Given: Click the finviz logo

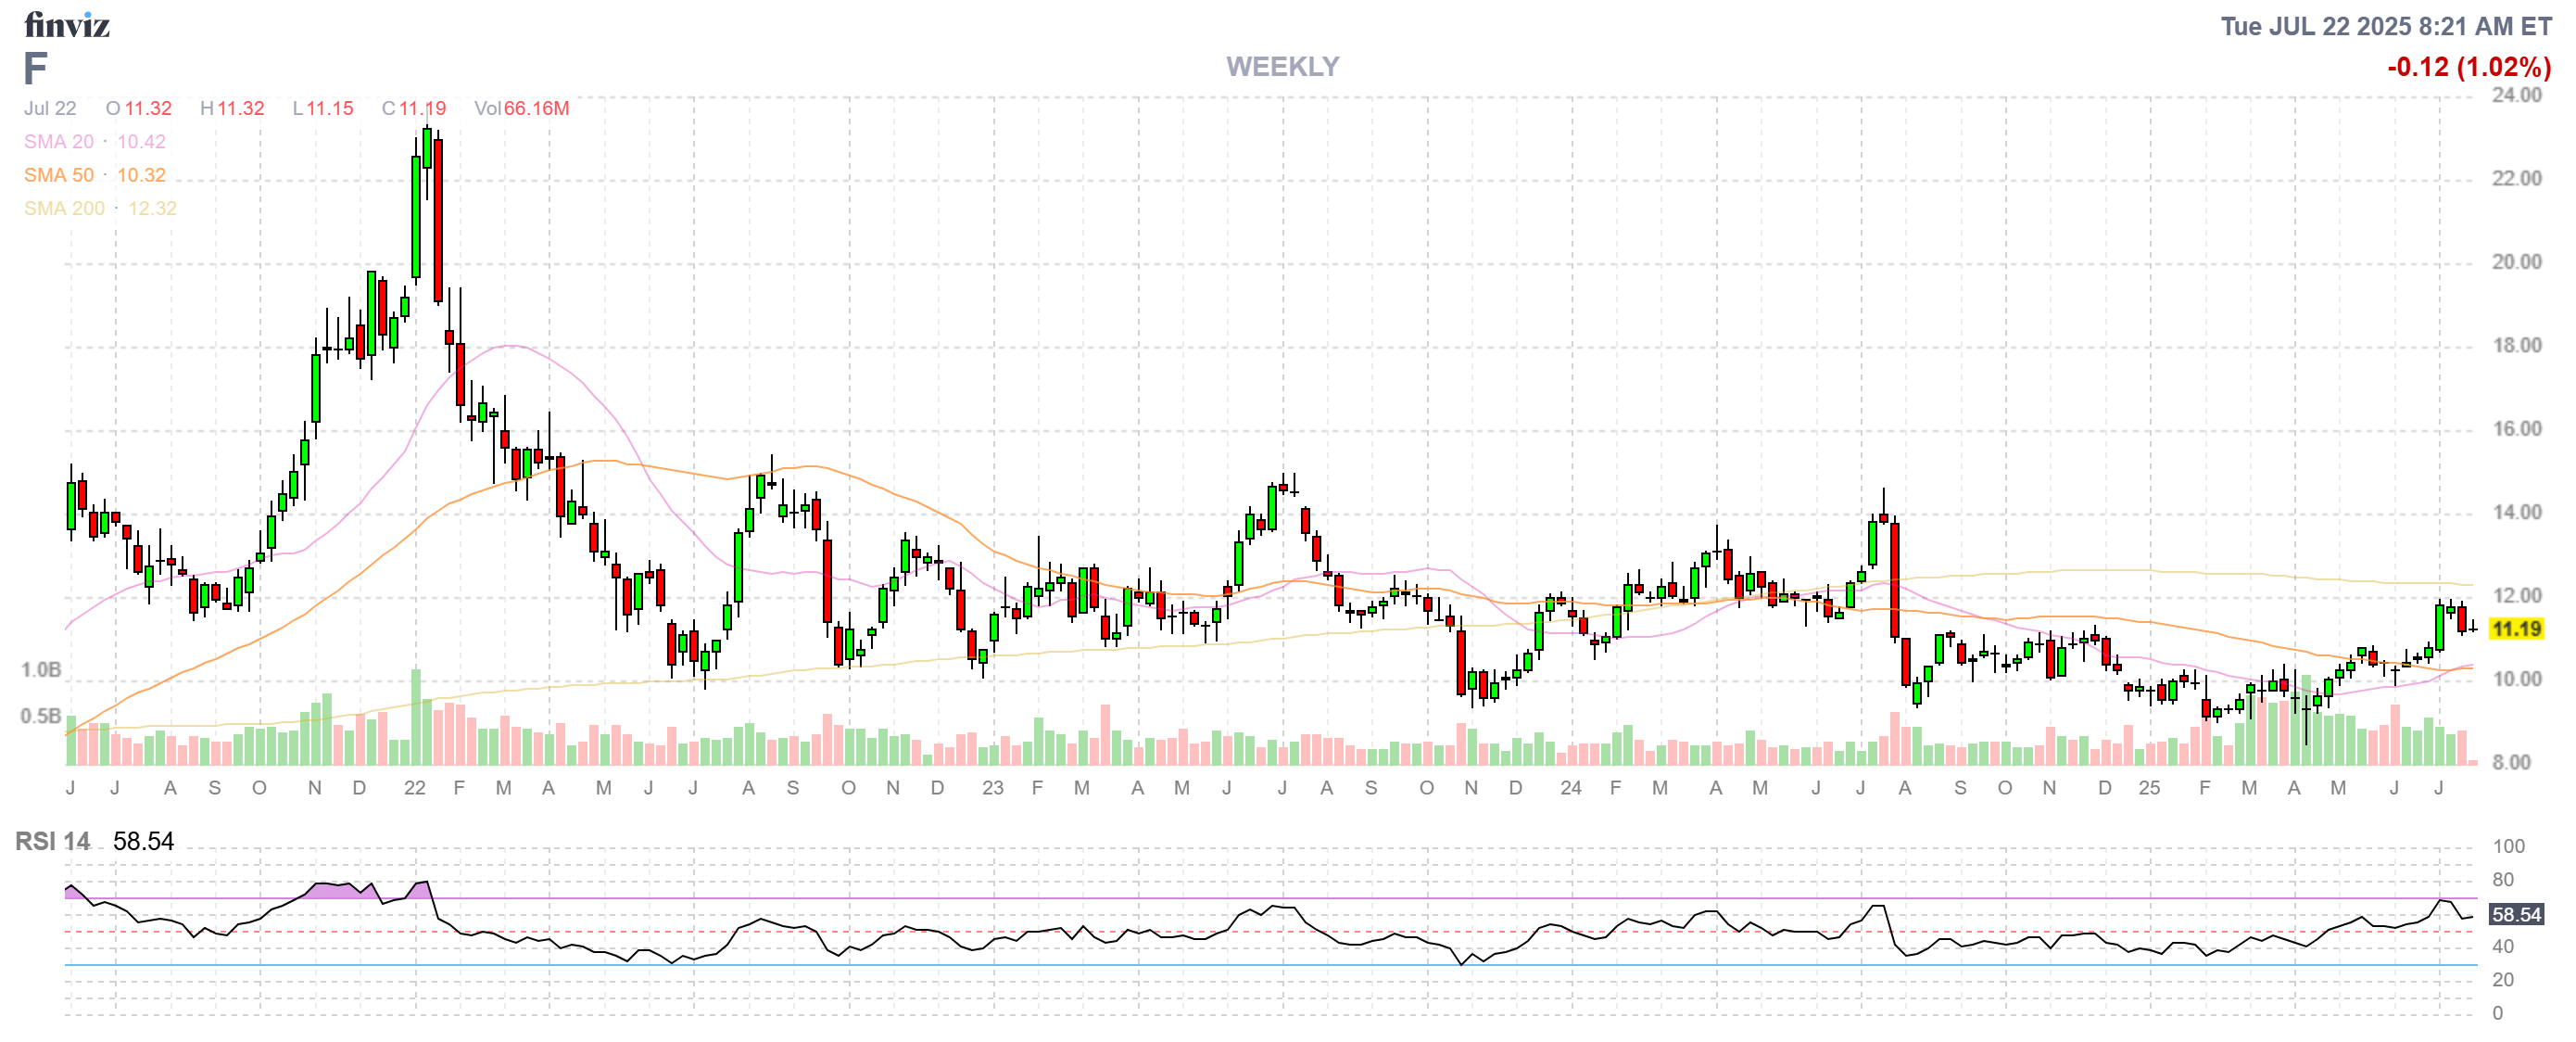Looking at the screenshot, I should coord(66,24).
